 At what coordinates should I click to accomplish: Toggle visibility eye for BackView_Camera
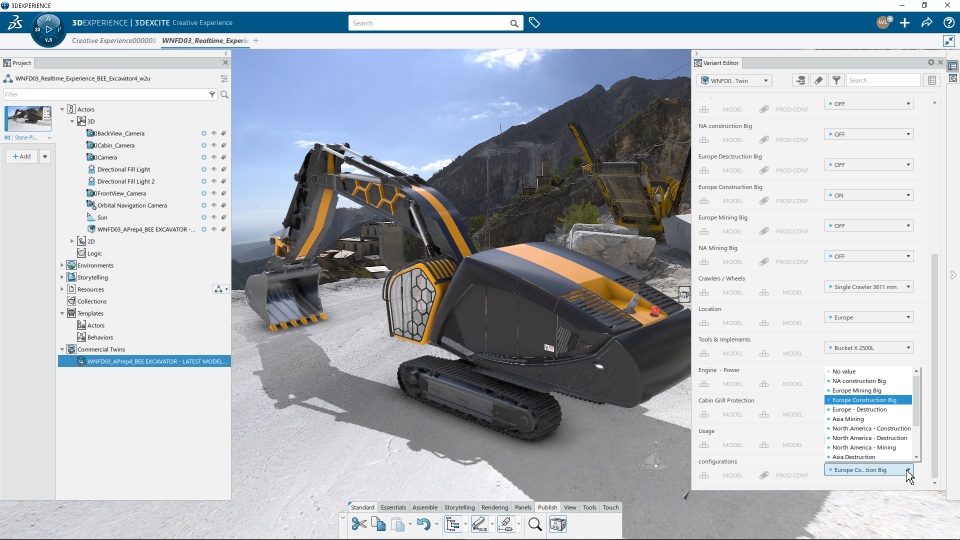point(214,133)
